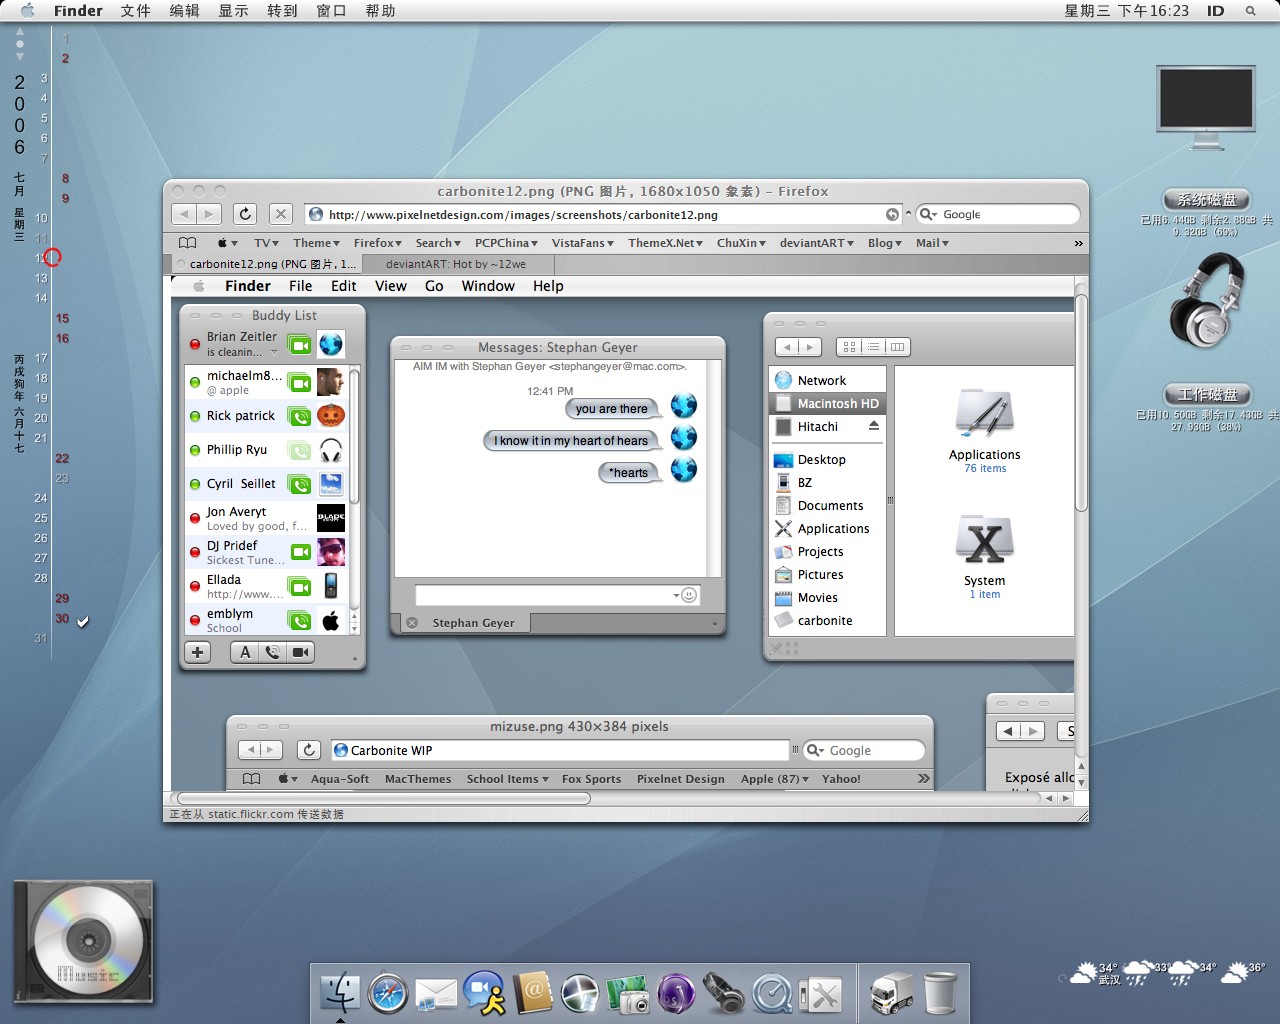
Task: Click the Music CD case widget
Action: tap(83, 941)
